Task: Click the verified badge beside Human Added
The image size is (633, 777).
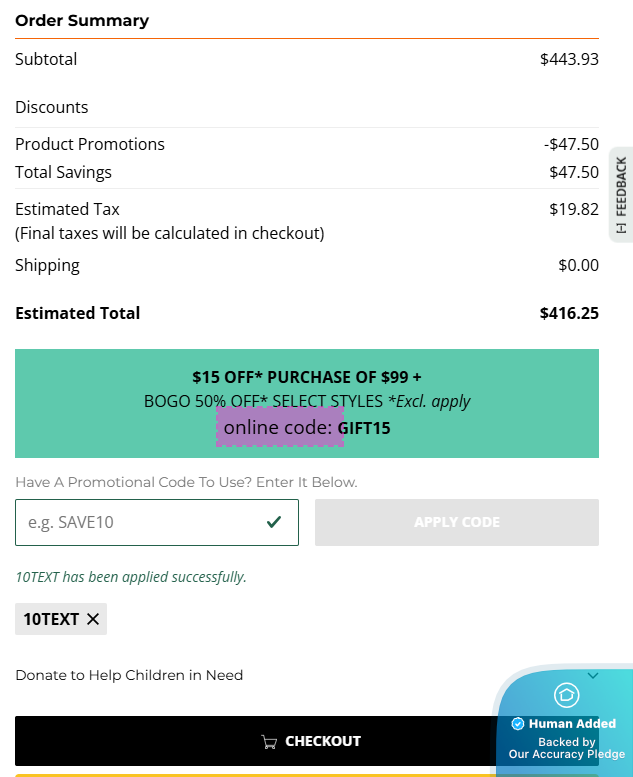Action: point(518,724)
